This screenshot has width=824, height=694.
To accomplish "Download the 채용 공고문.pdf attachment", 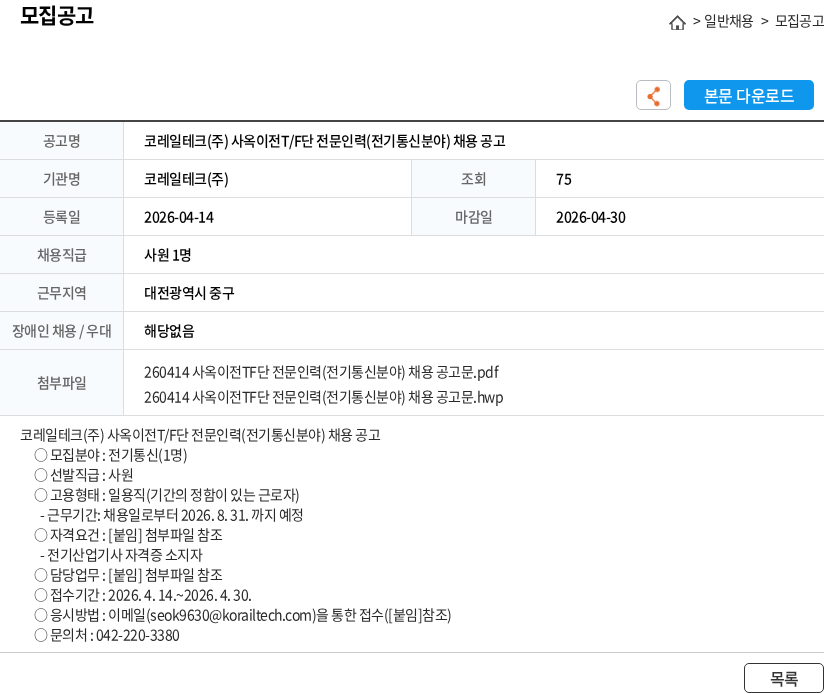I will [321, 372].
